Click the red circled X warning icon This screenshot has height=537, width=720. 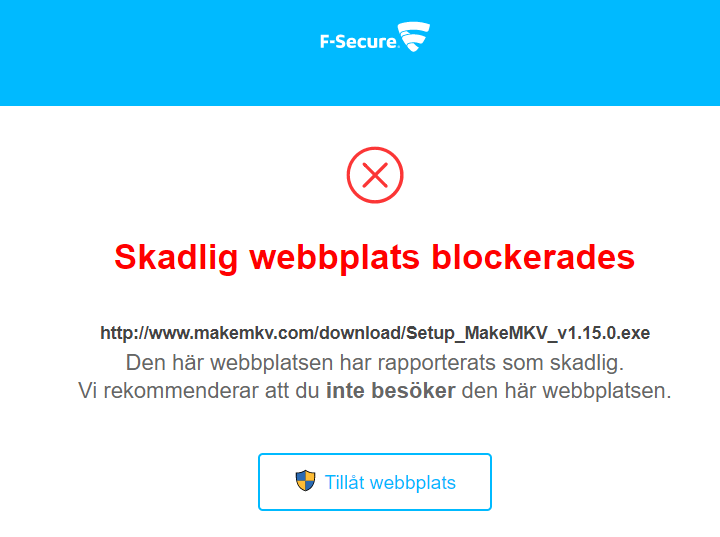click(375, 176)
